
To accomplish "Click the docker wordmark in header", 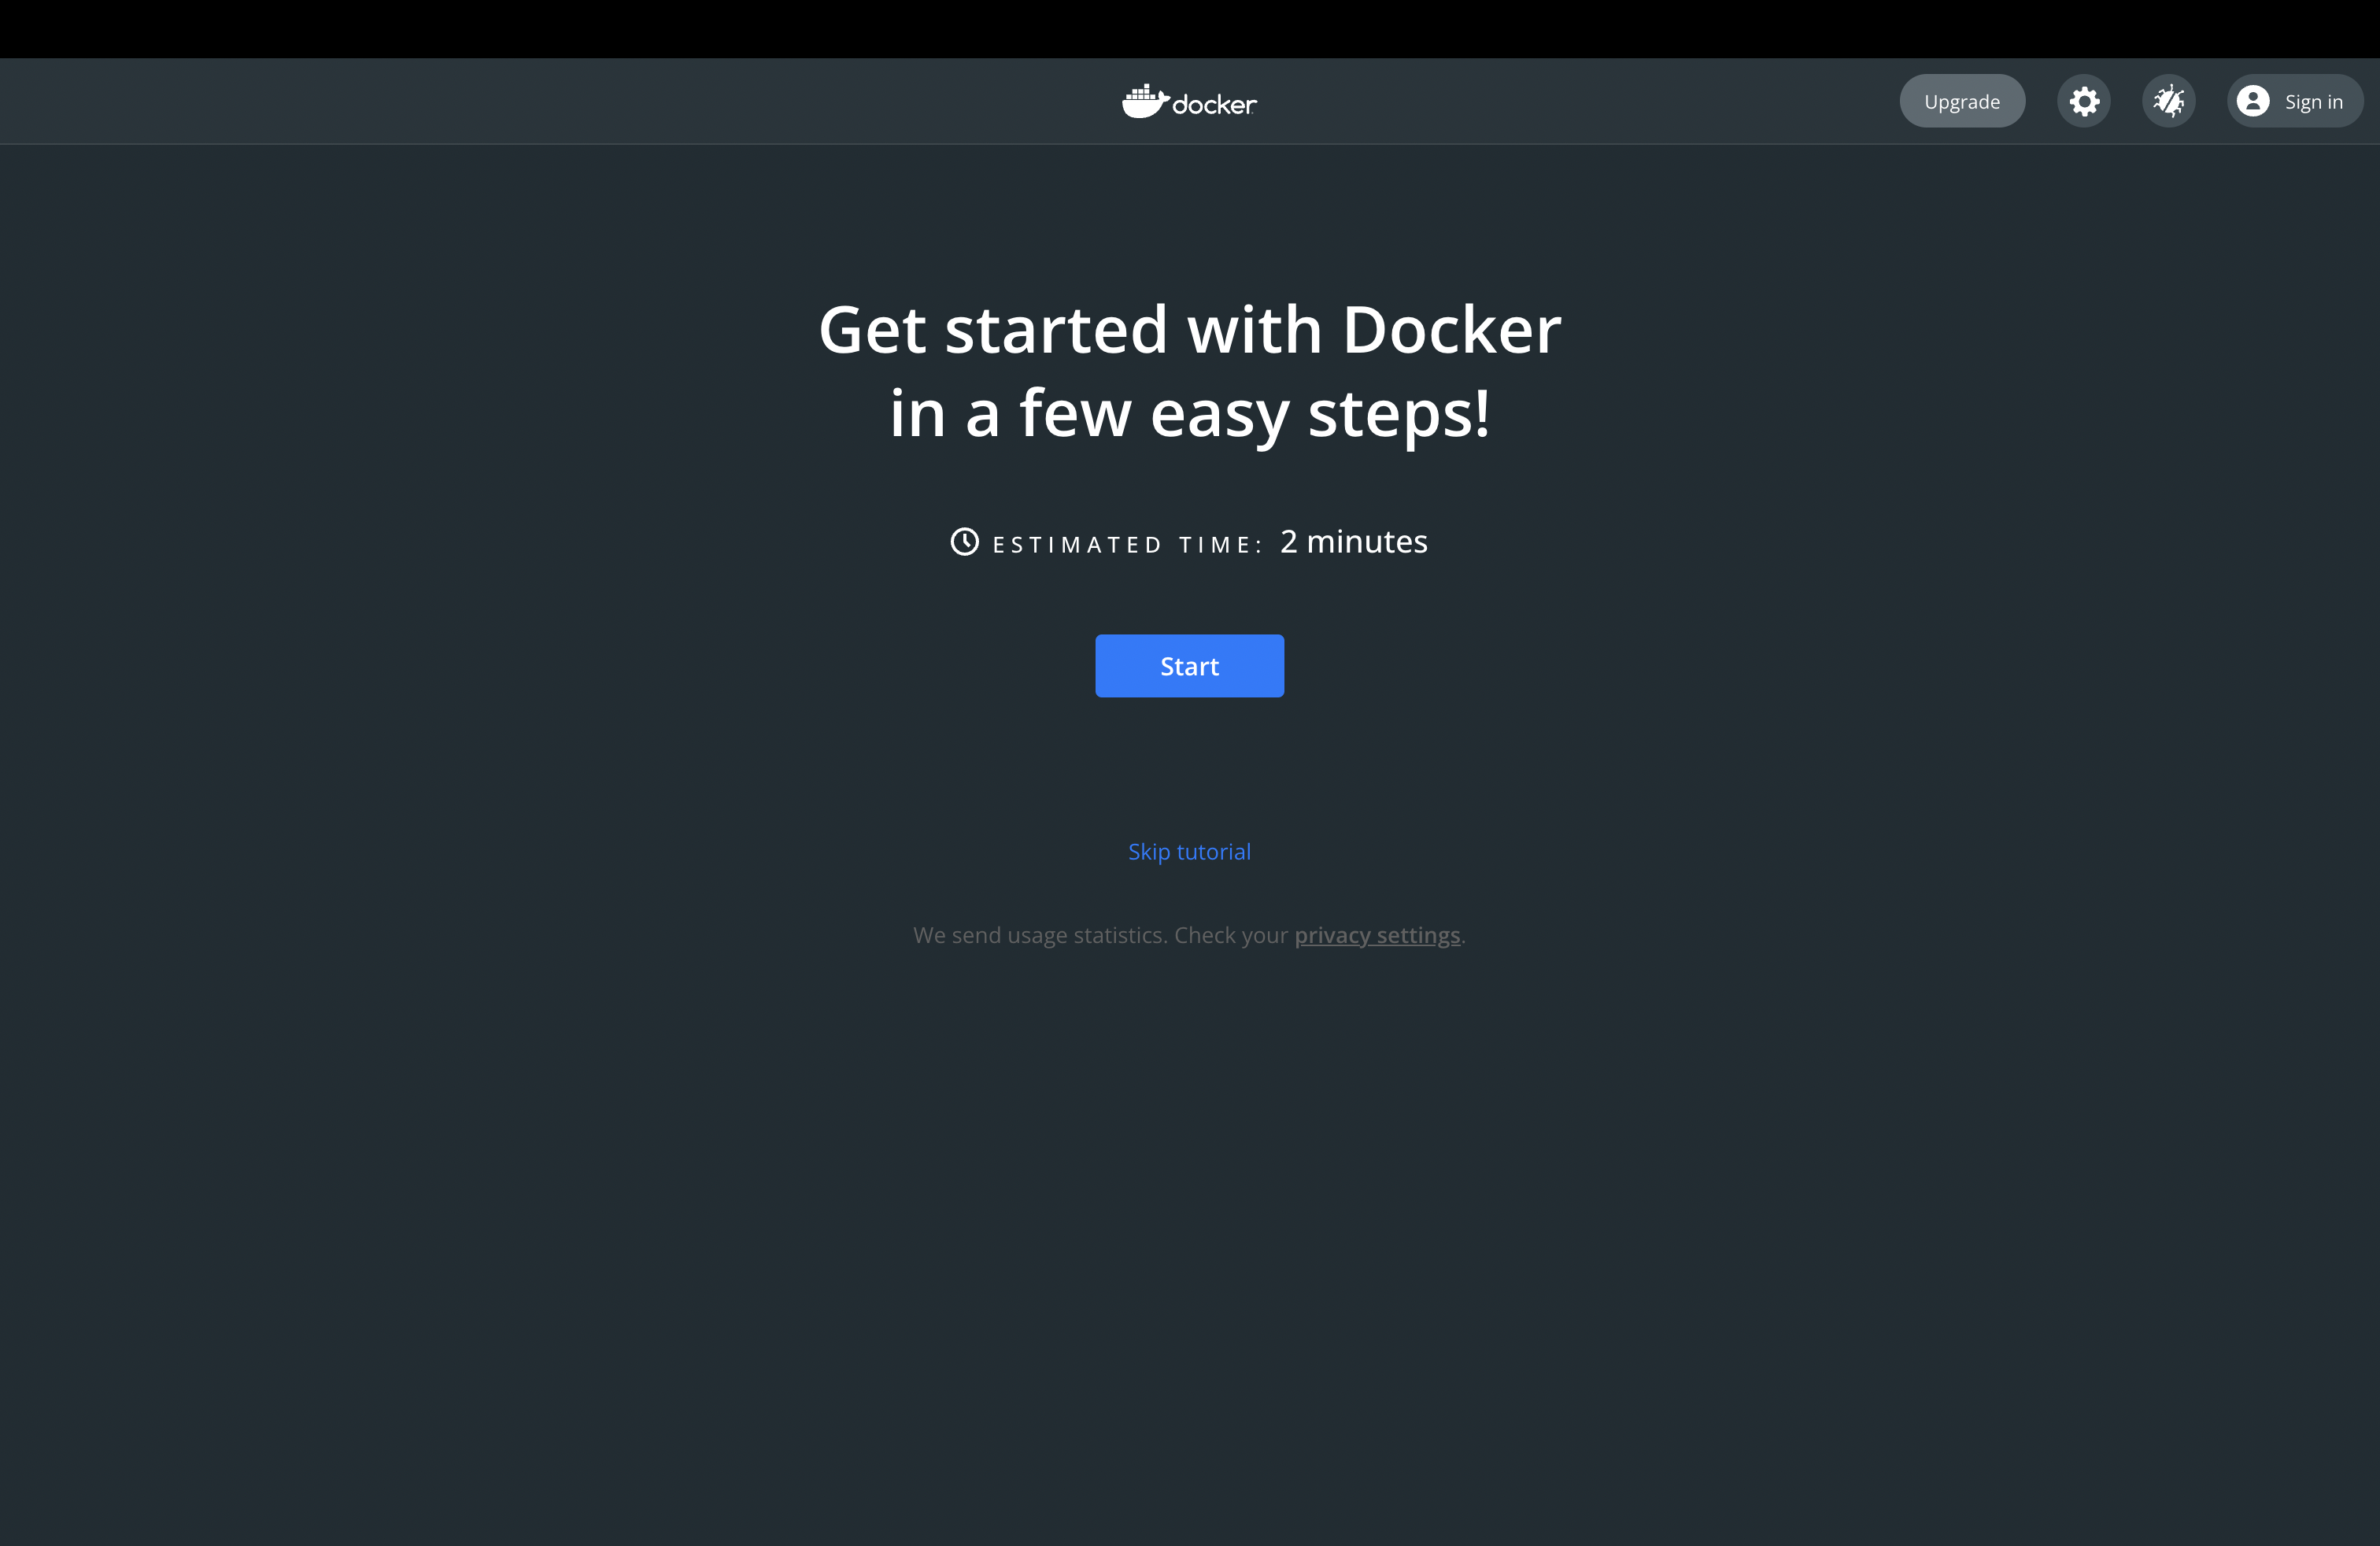I will coord(1214,104).
